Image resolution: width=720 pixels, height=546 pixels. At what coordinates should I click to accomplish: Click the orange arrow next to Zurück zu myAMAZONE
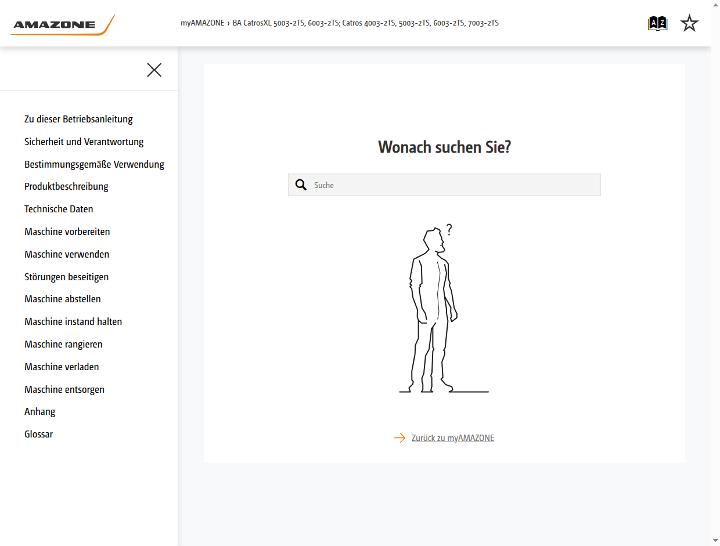click(x=399, y=438)
